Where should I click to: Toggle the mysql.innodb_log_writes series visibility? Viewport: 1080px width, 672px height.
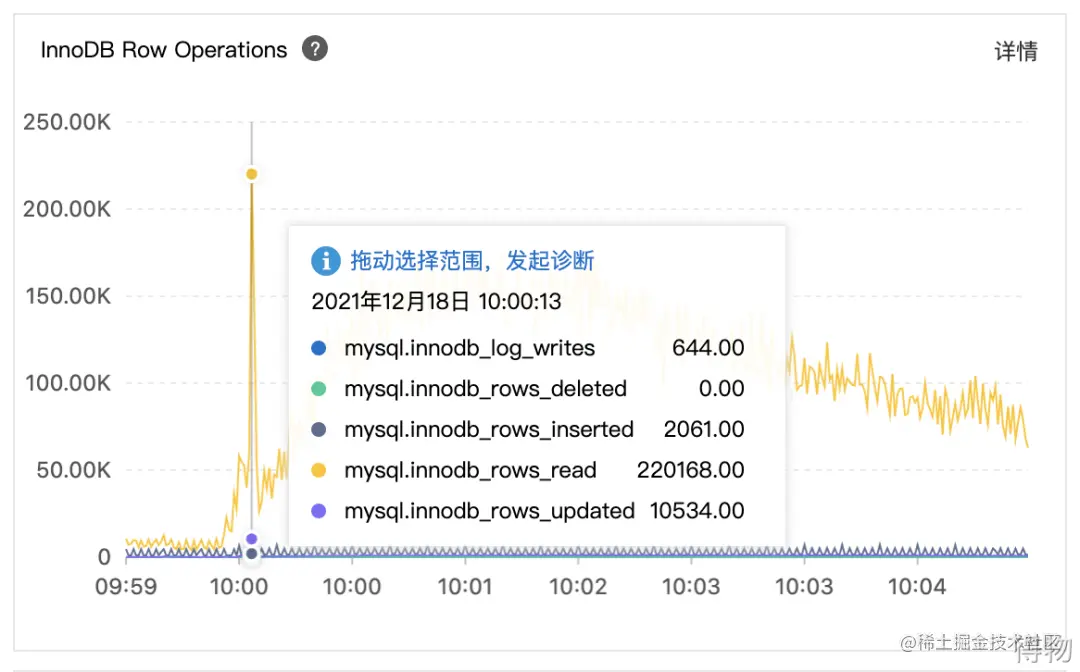pyautogui.click(x=468, y=347)
